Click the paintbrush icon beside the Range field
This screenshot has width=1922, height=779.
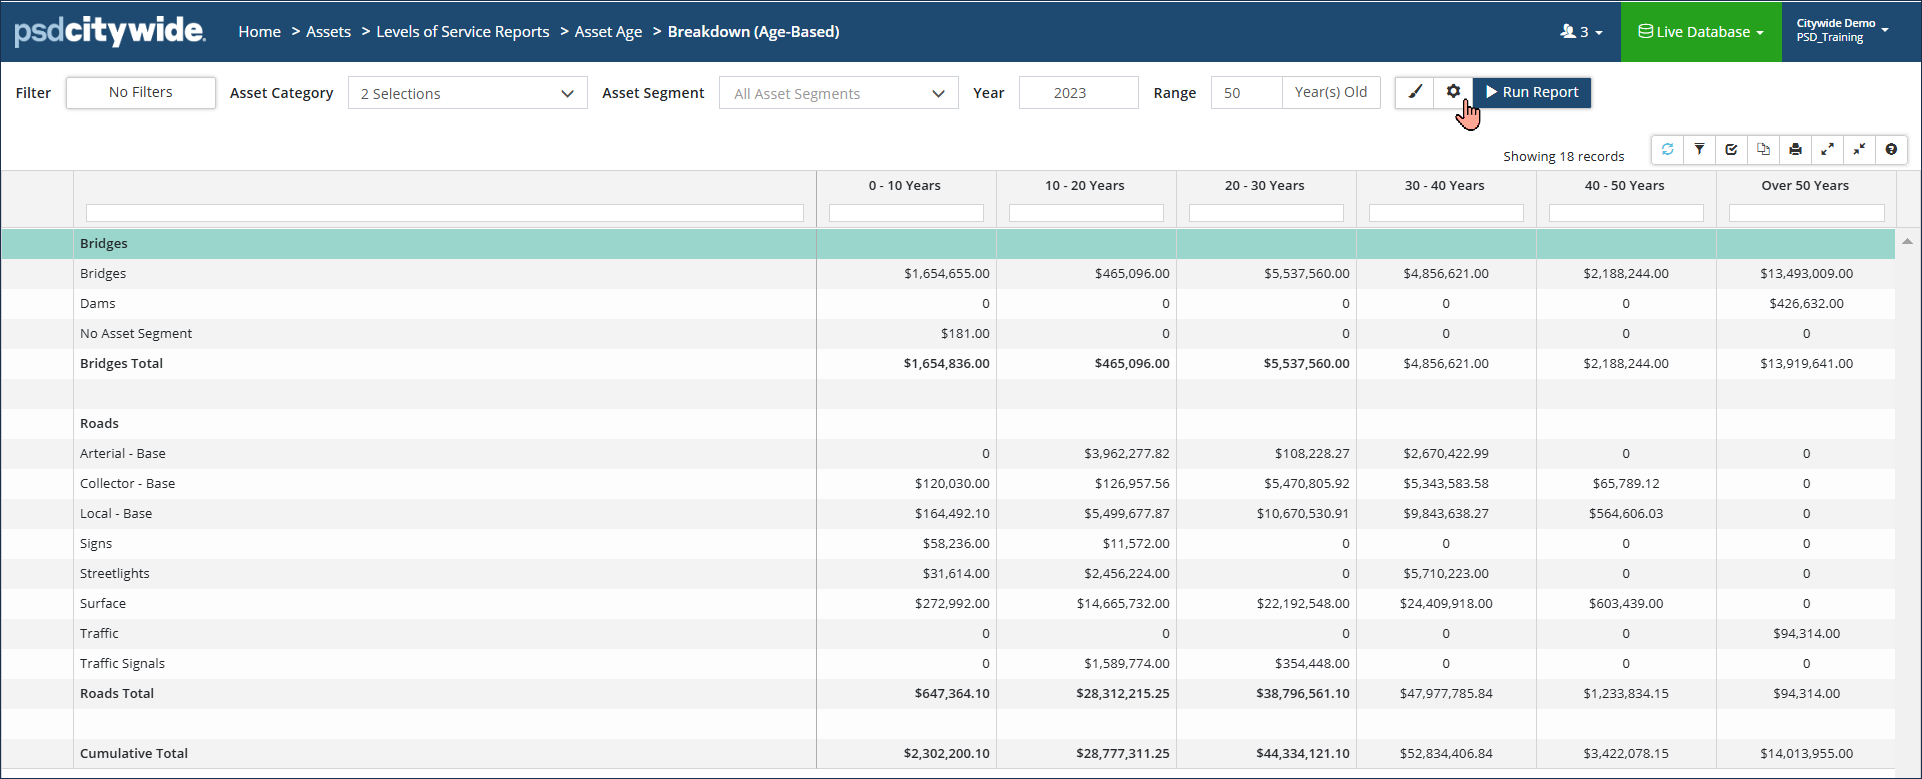(1414, 92)
